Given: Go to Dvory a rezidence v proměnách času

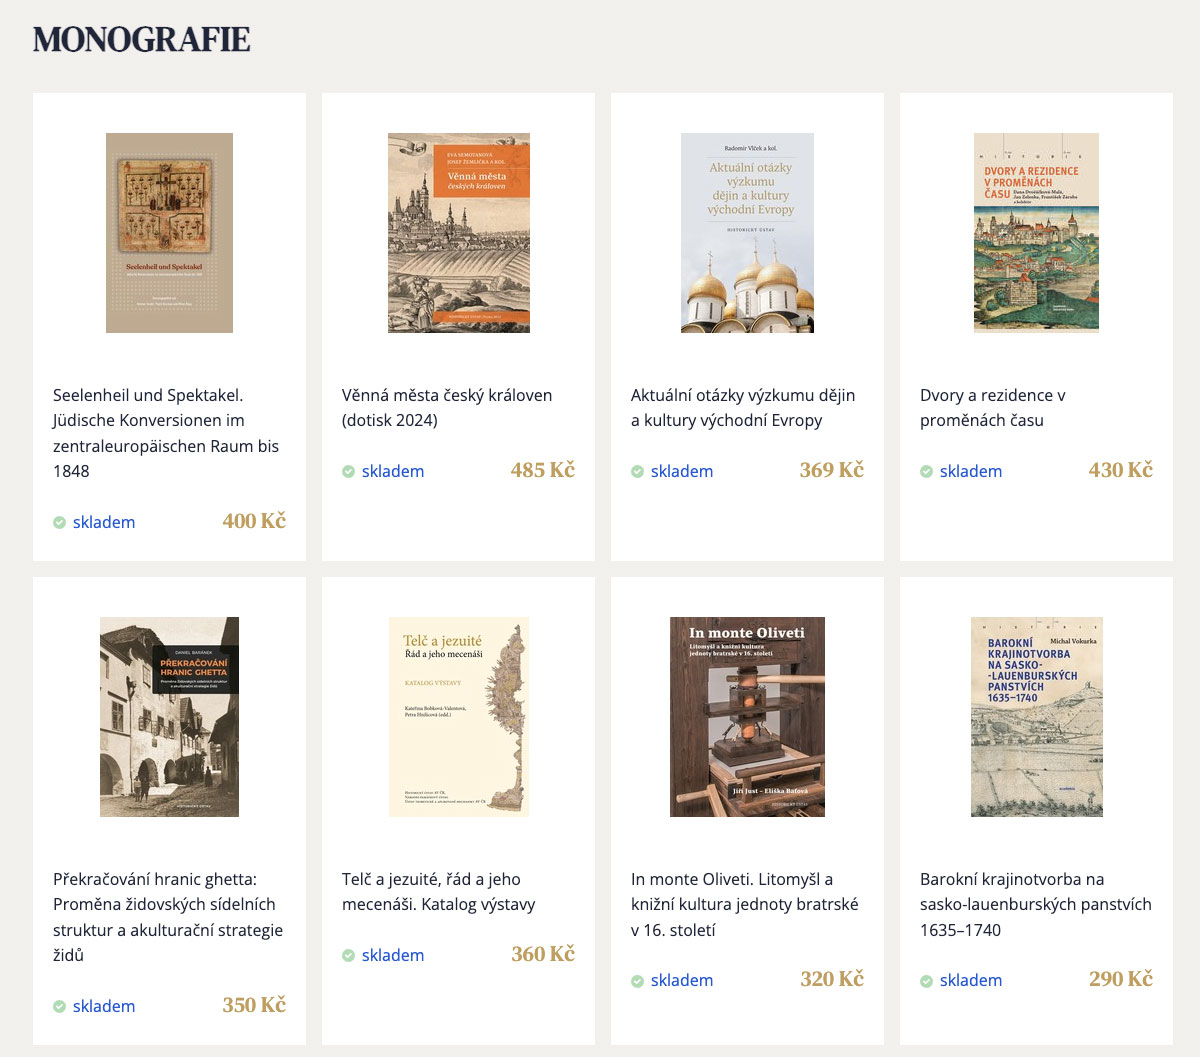Looking at the screenshot, I should click(993, 408).
